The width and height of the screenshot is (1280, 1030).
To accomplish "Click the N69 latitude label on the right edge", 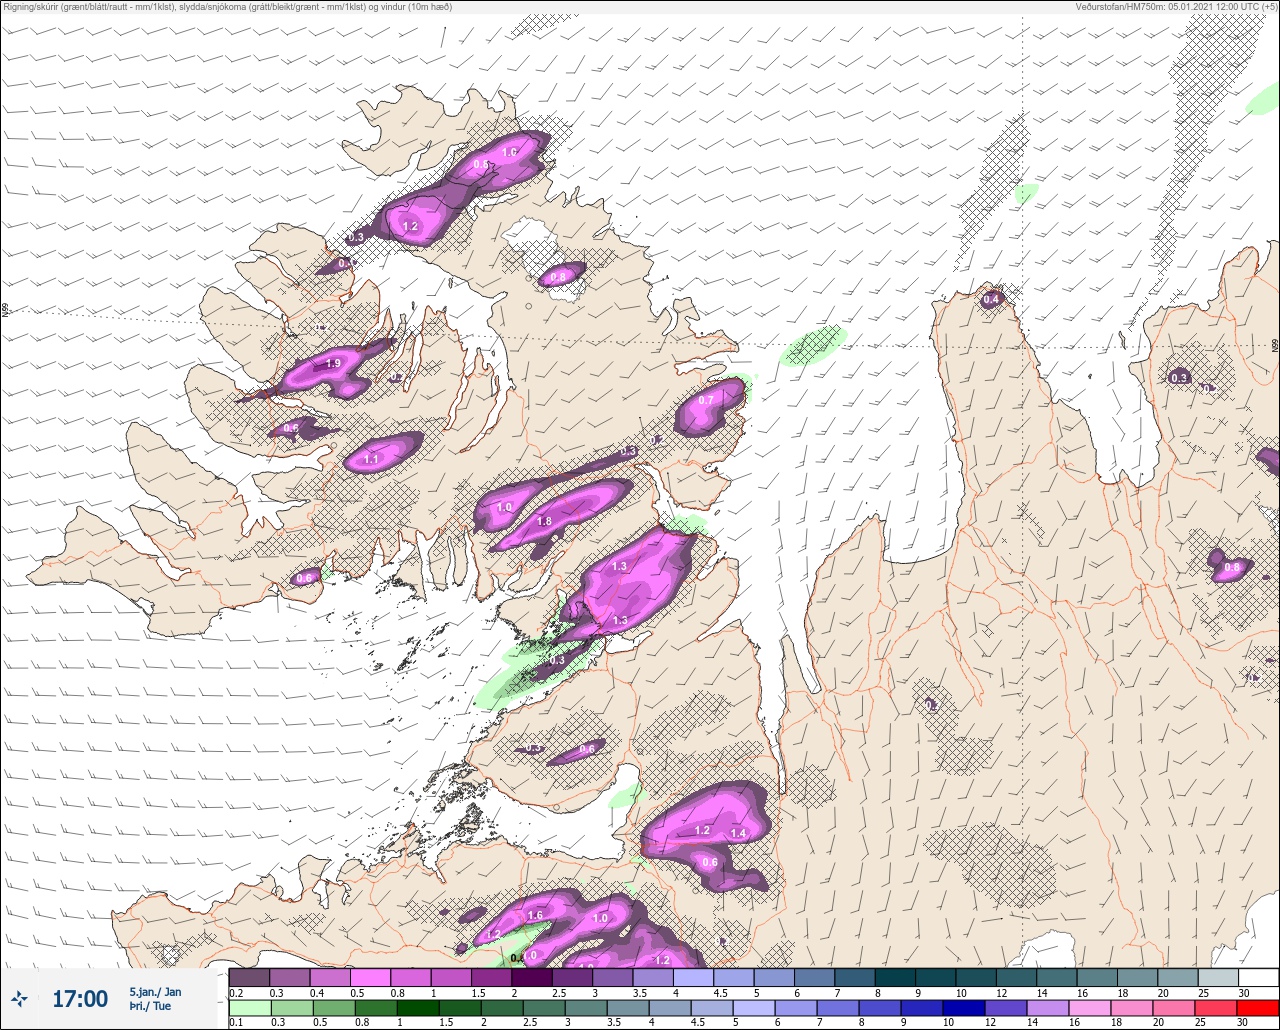I will point(1275,345).
